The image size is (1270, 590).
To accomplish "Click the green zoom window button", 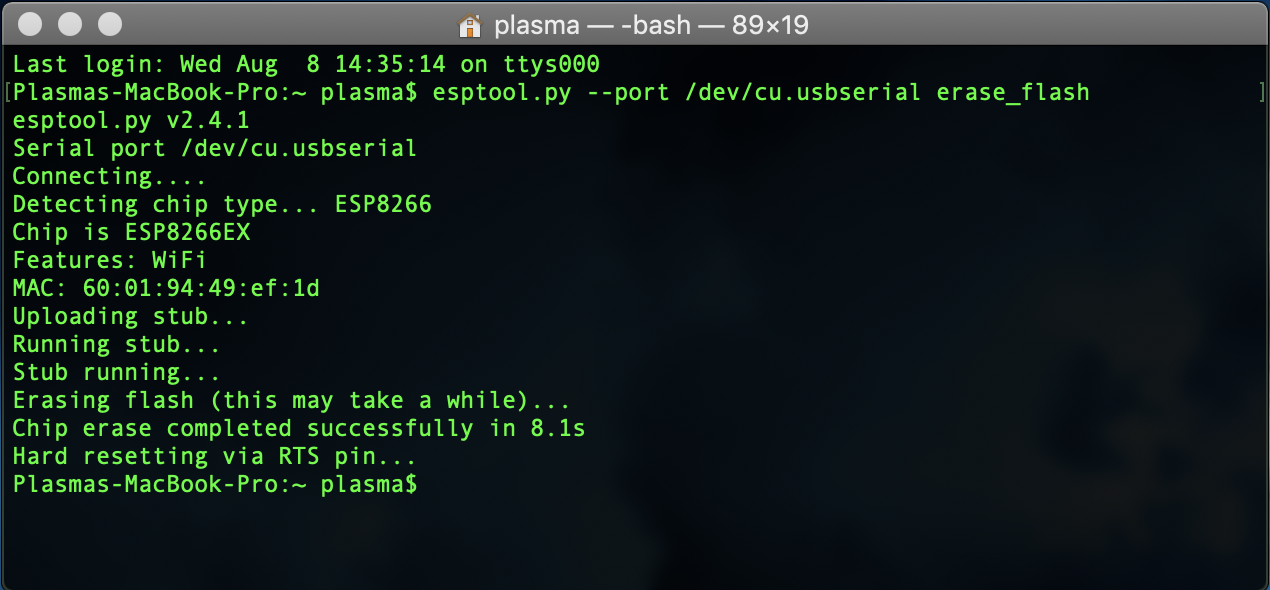I will 109,24.
